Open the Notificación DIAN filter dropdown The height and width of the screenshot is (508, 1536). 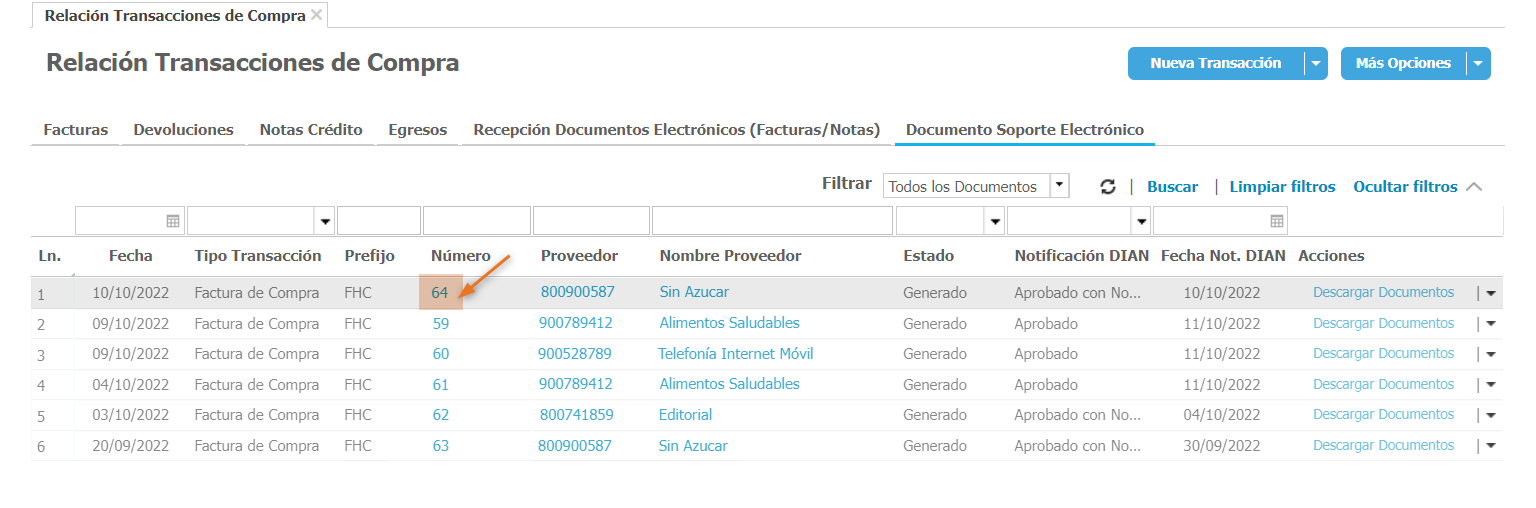click(1141, 221)
